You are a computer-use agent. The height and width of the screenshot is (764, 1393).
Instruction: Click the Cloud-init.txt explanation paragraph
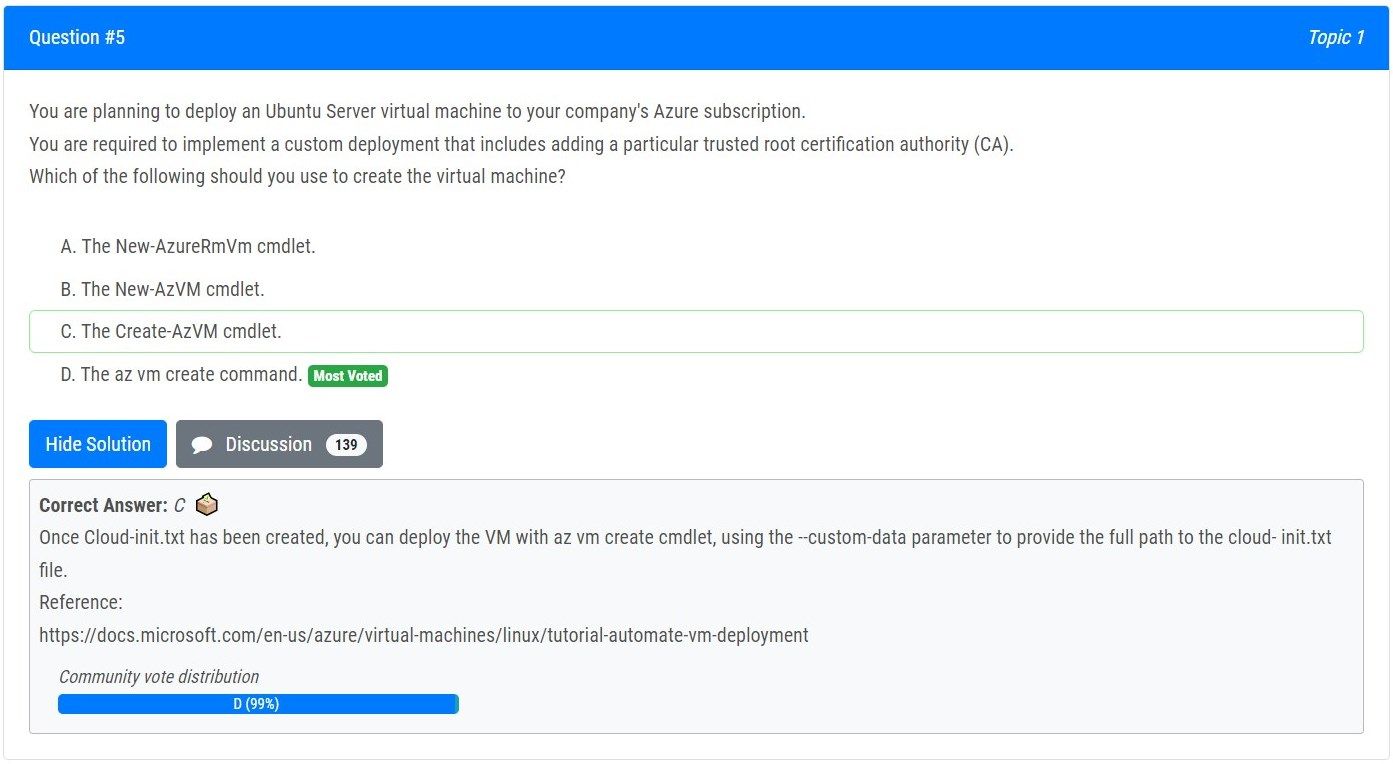pyautogui.click(x=685, y=537)
